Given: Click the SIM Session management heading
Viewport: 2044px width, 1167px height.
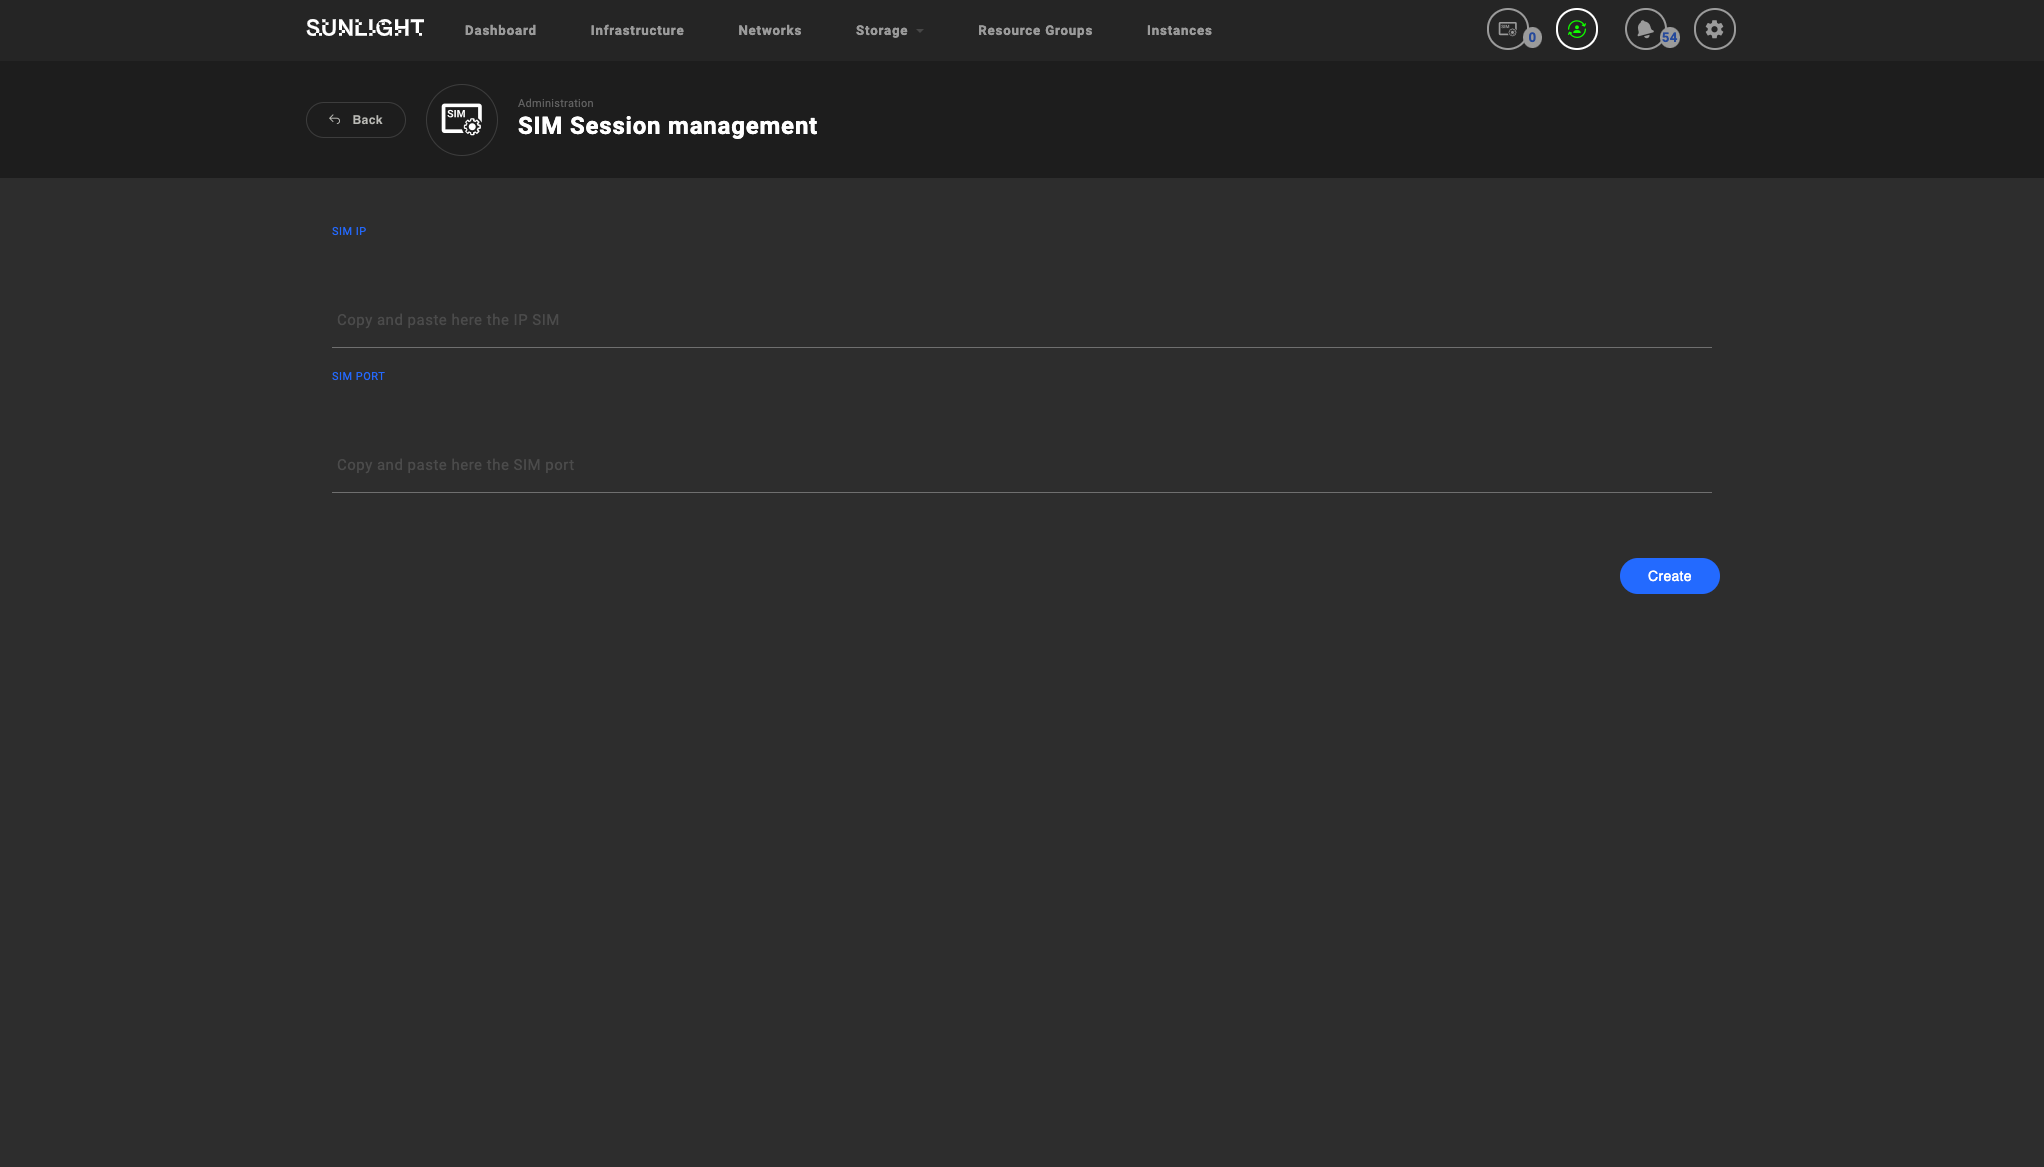Looking at the screenshot, I should (668, 126).
